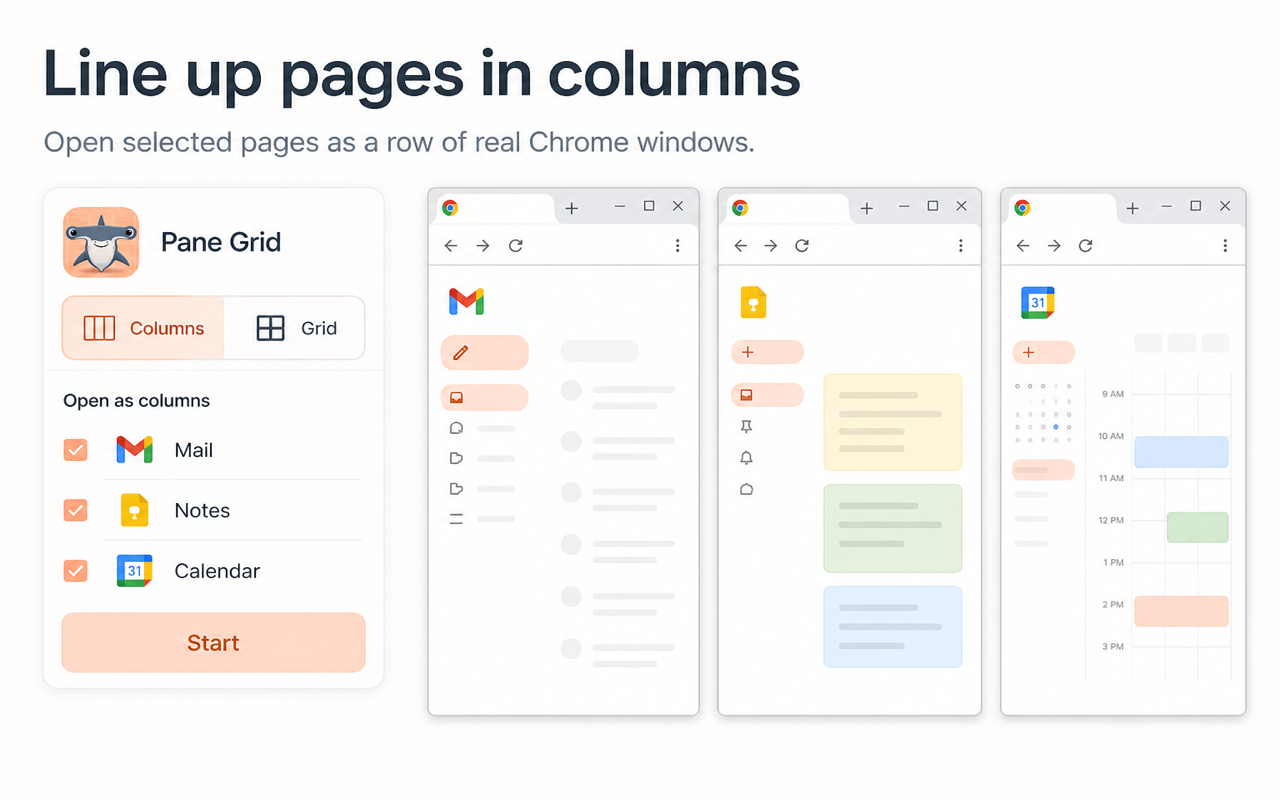This screenshot has width=1280, height=800.
Task: Open the yellow note card in Keep
Action: coord(892,422)
